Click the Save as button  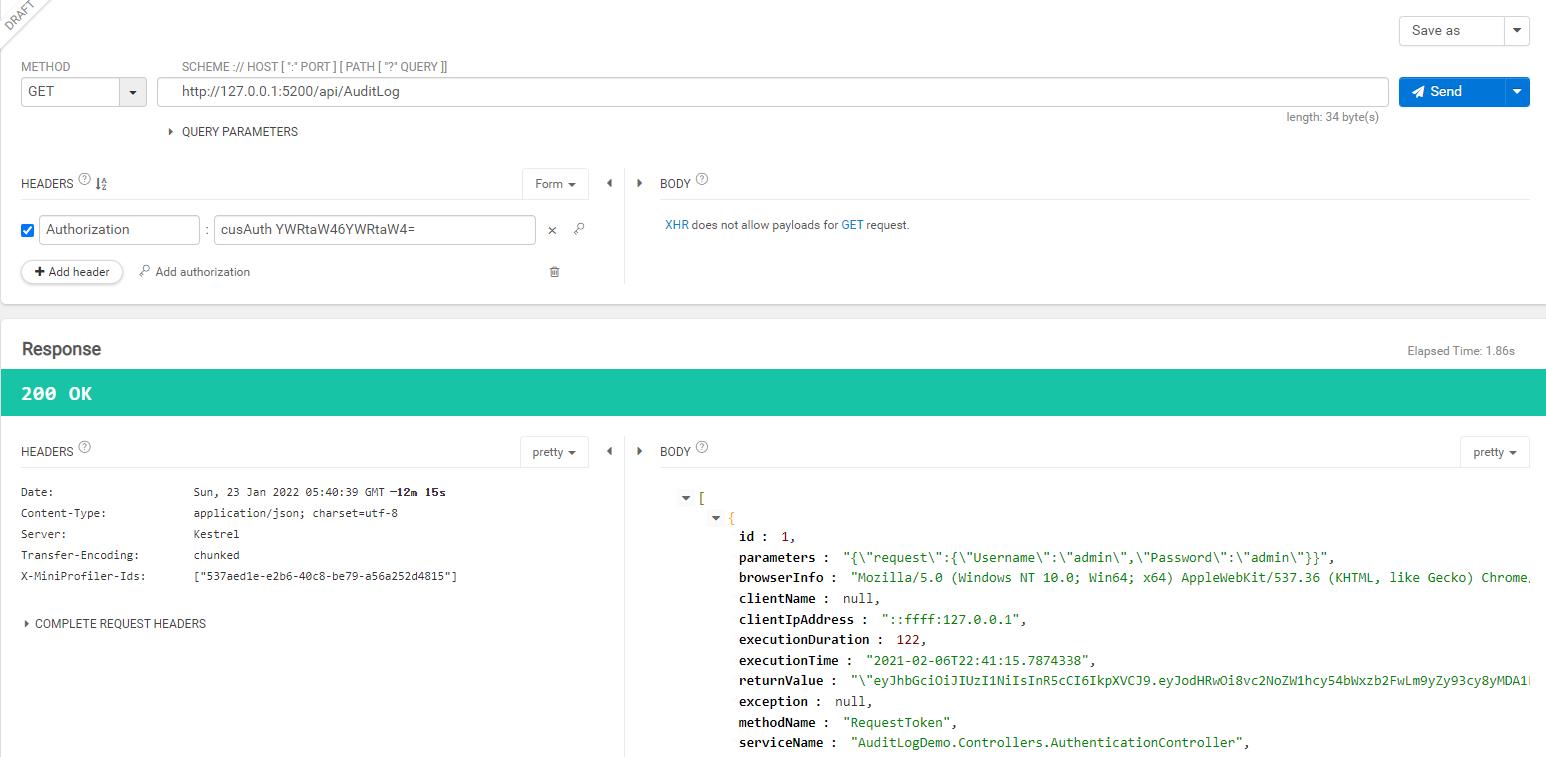[1450, 31]
